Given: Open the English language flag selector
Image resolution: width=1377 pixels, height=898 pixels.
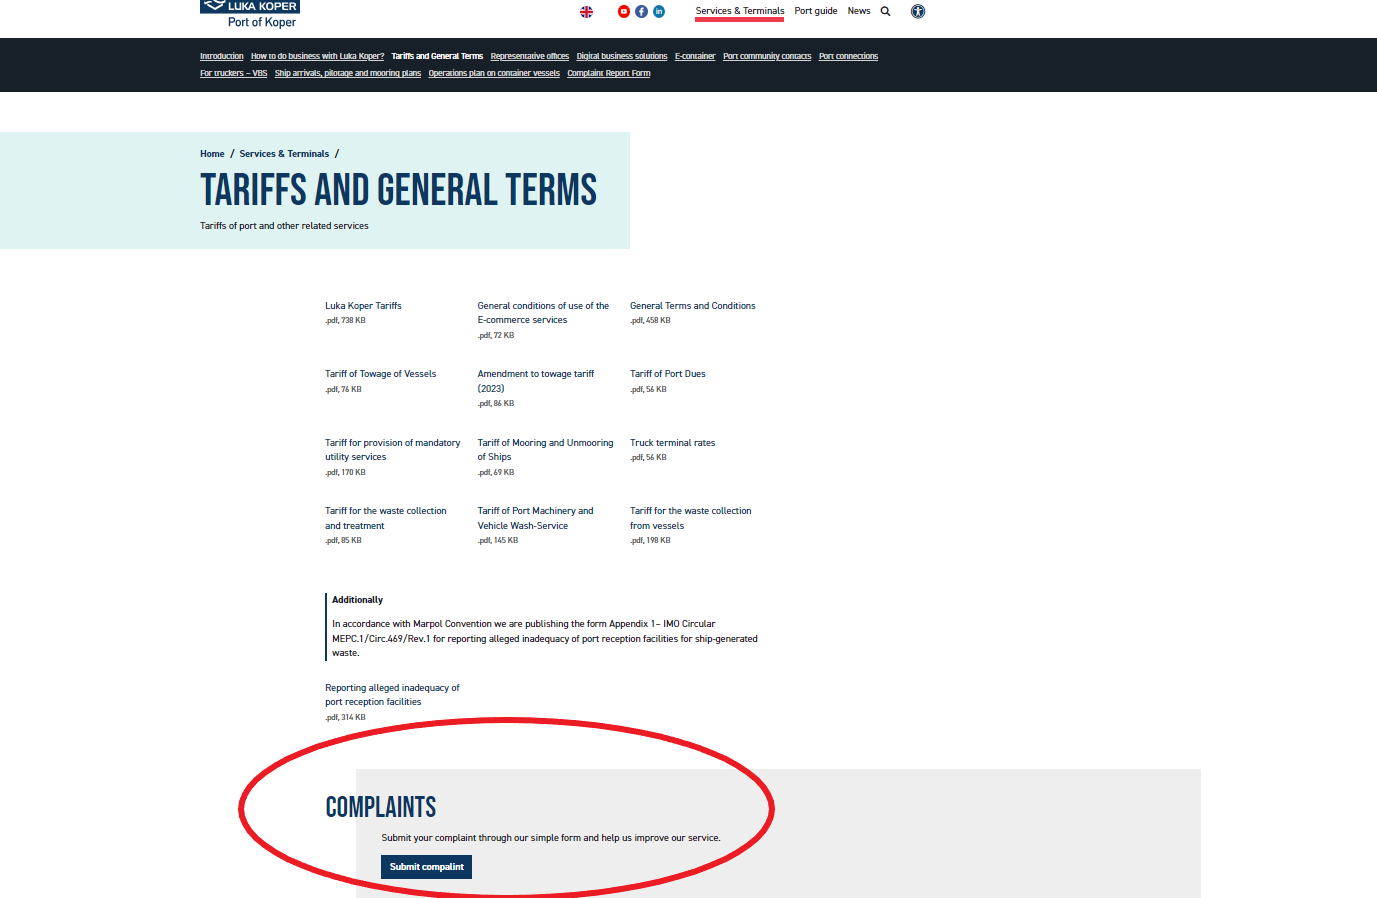Looking at the screenshot, I should click(586, 12).
